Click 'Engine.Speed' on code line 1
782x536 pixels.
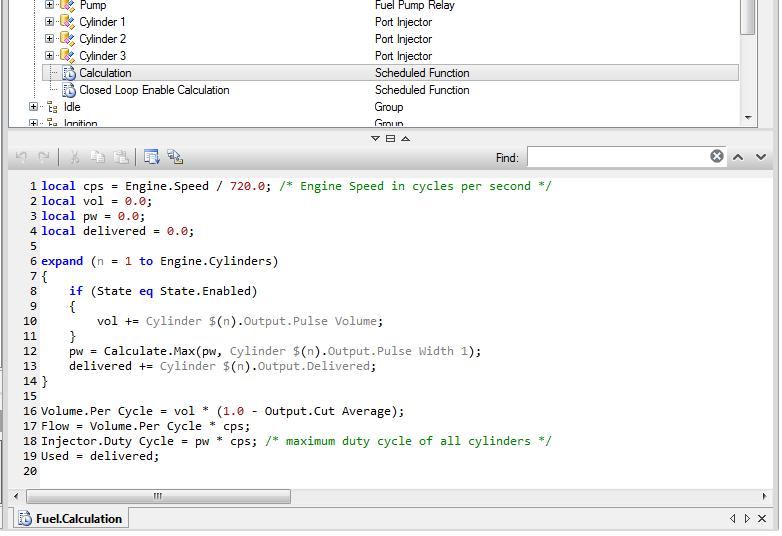tap(167, 186)
